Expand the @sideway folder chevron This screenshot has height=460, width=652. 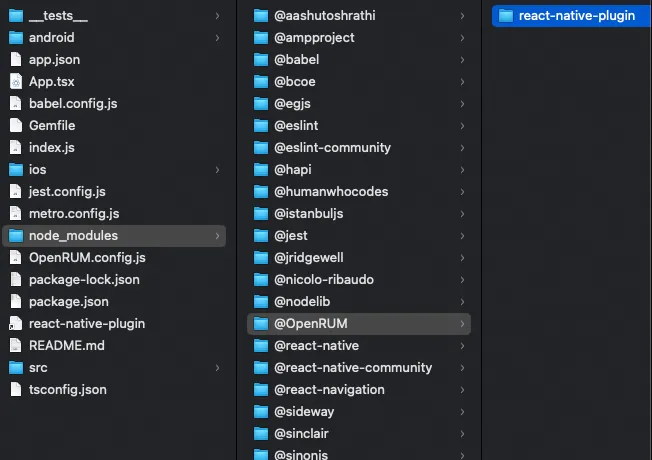[x=462, y=412]
